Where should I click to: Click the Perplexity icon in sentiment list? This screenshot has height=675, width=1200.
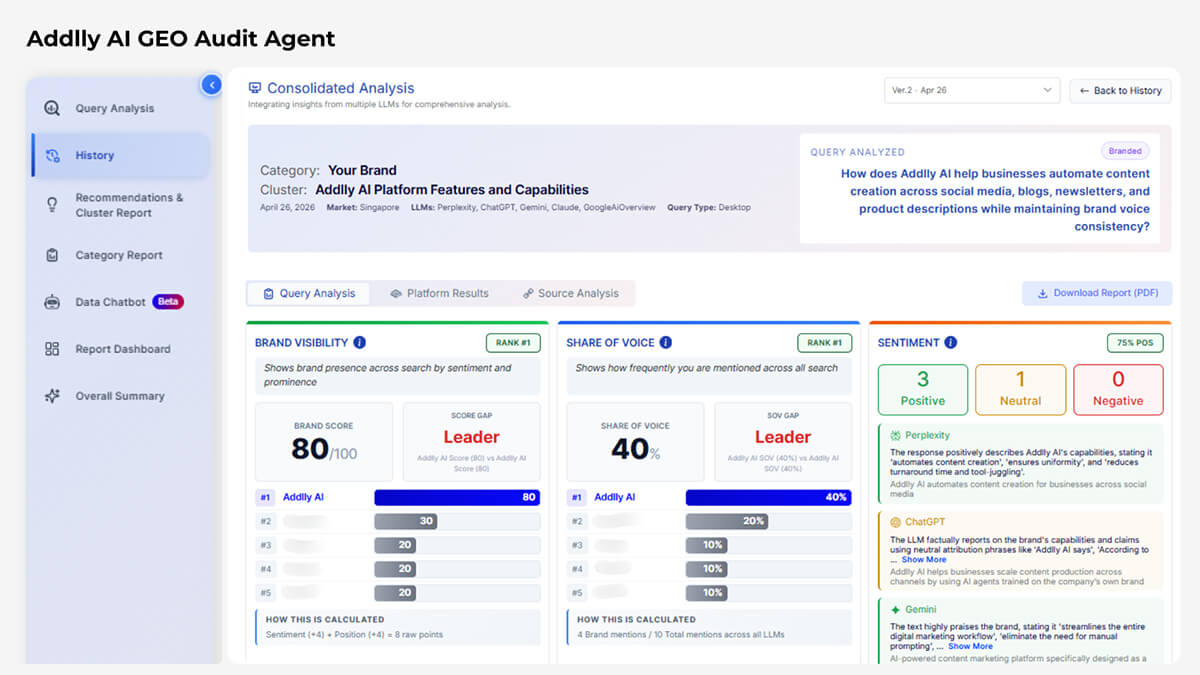click(x=896, y=435)
